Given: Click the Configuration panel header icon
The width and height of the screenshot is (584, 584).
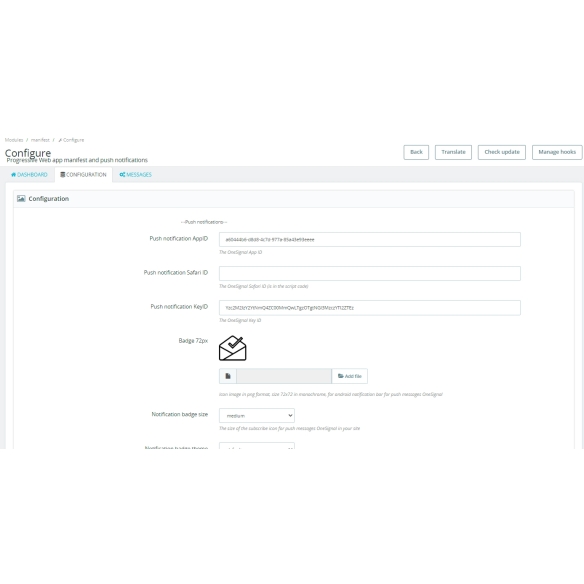Looking at the screenshot, I should pos(21,199).
